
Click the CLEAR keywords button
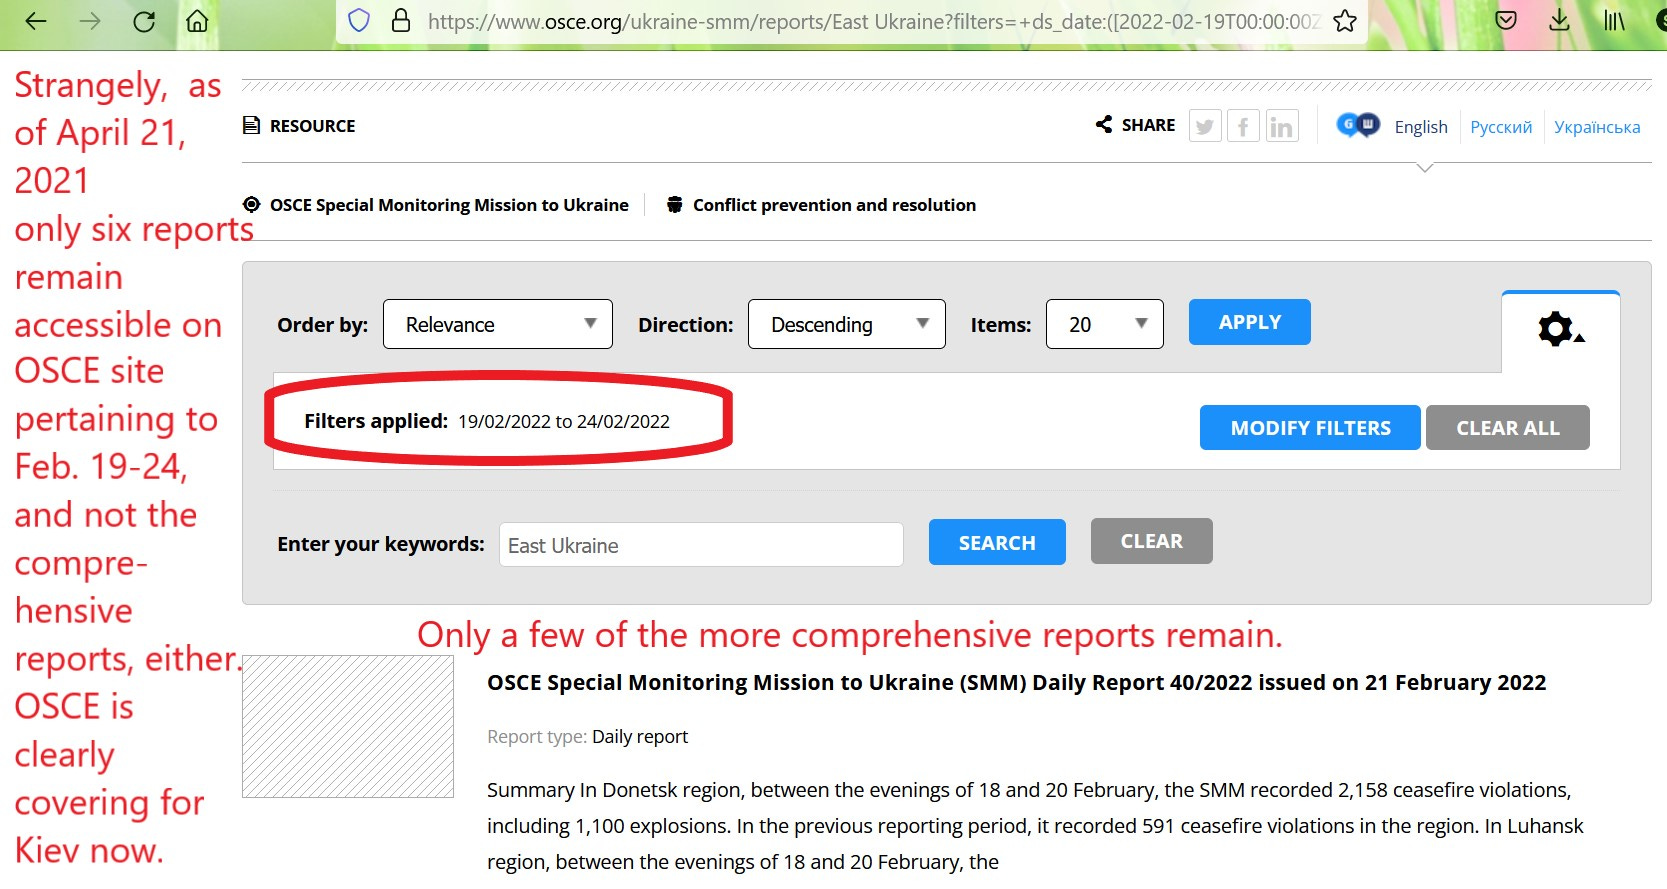pyautogui.click(x=1152, y=541)
